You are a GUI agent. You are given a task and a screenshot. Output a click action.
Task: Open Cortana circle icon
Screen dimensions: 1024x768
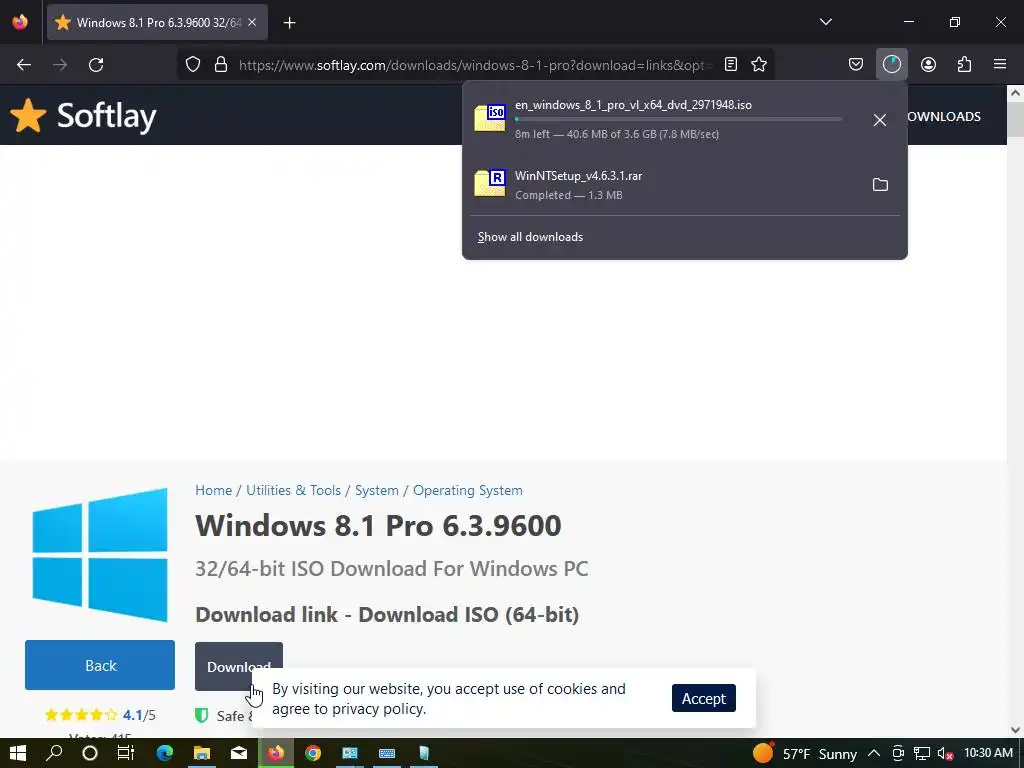pos(90,753)
